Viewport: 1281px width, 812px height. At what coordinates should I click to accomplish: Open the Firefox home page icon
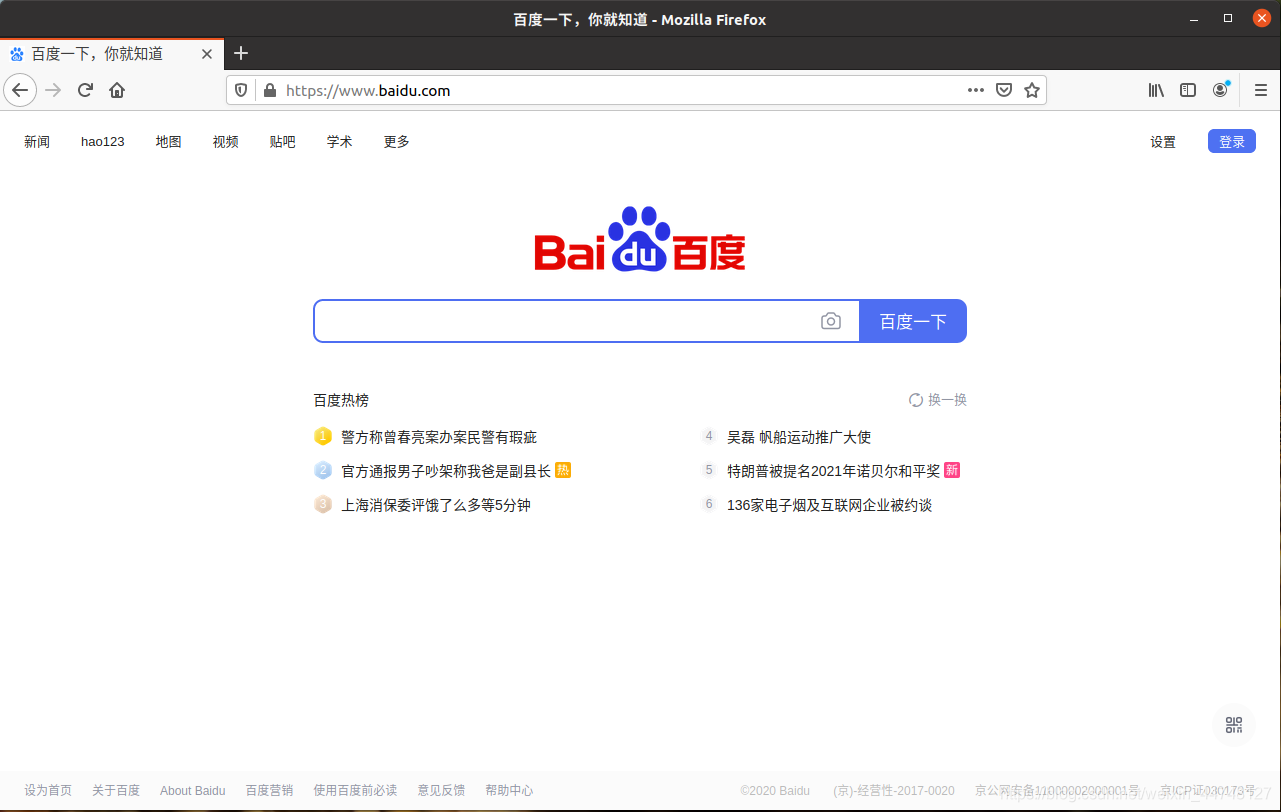point(117,90)
